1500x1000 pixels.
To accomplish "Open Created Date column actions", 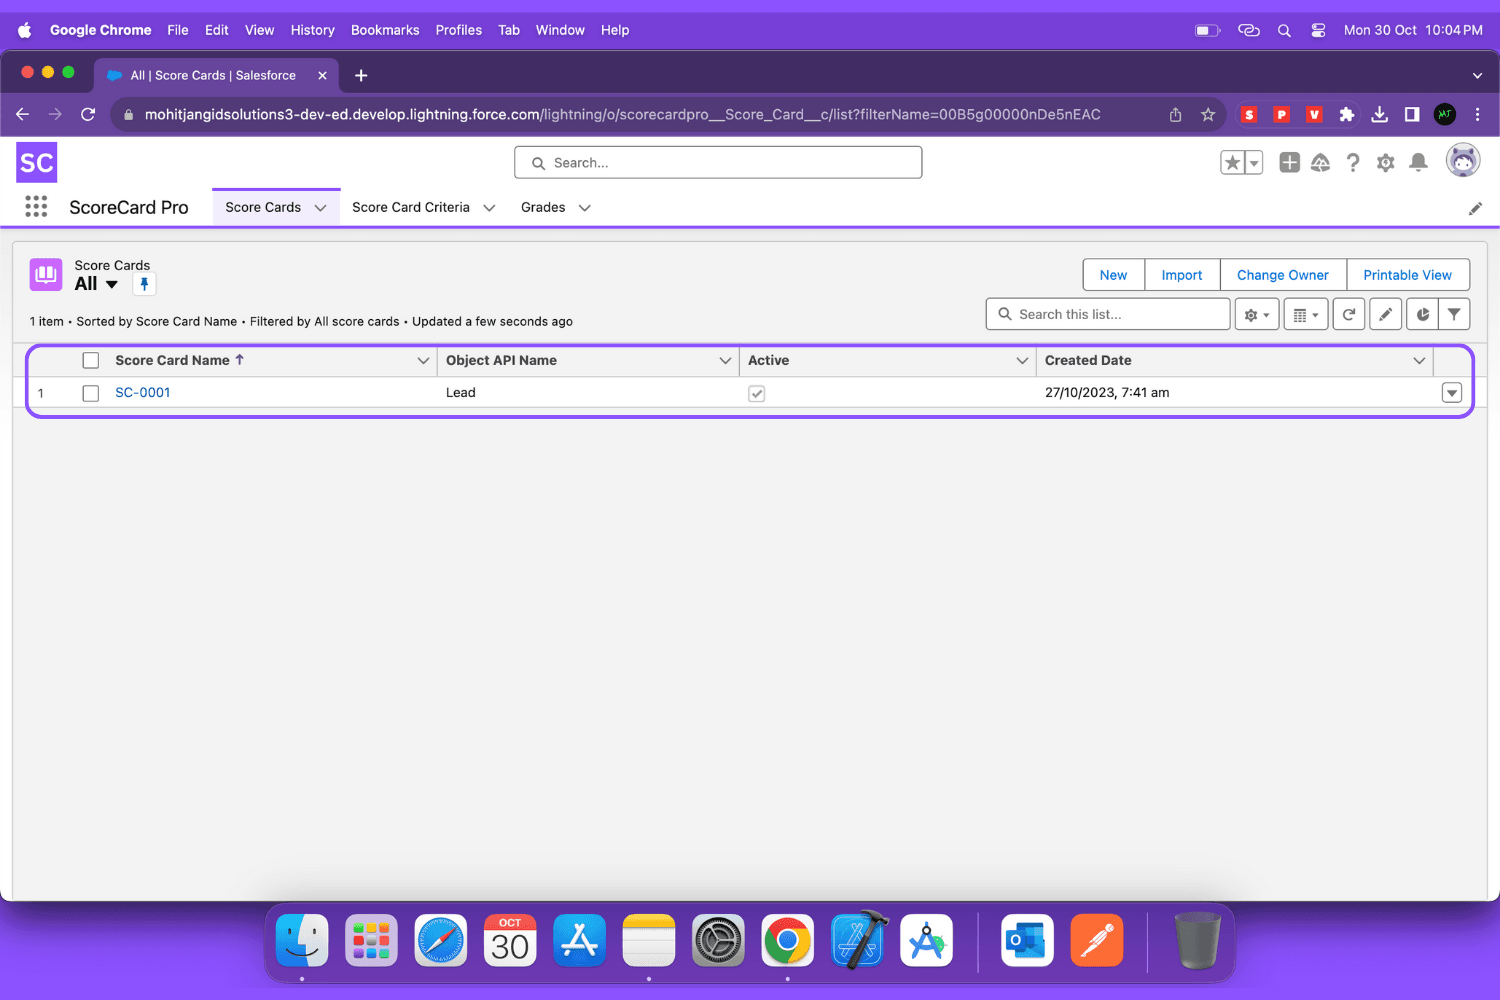I will 1419,360.
